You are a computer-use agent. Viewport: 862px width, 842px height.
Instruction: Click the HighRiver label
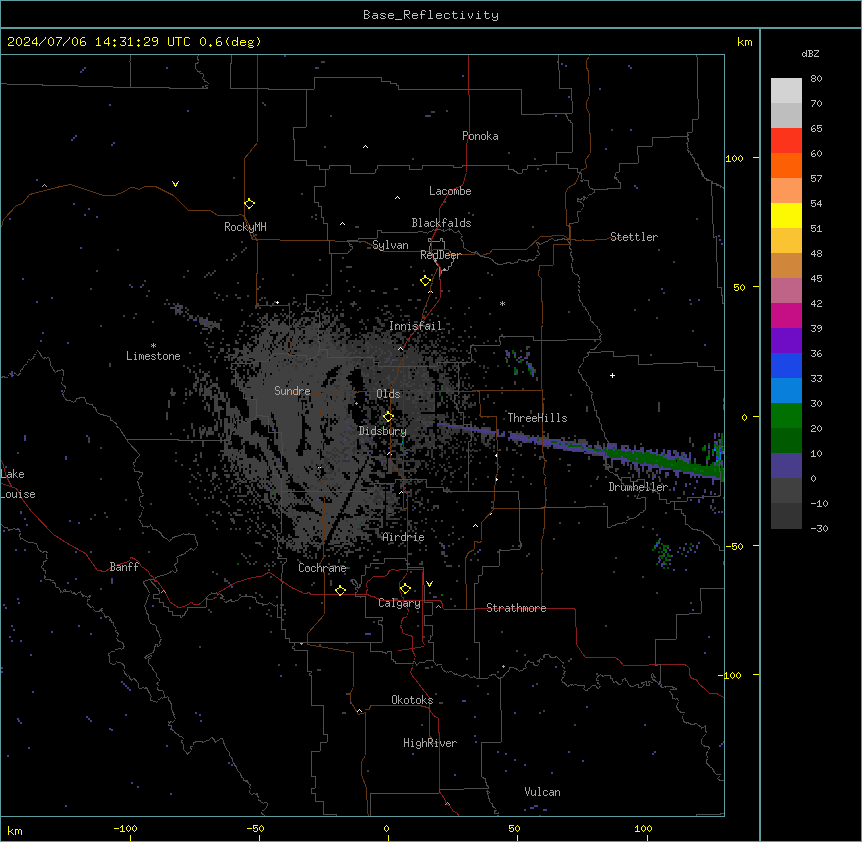(430, 743)
